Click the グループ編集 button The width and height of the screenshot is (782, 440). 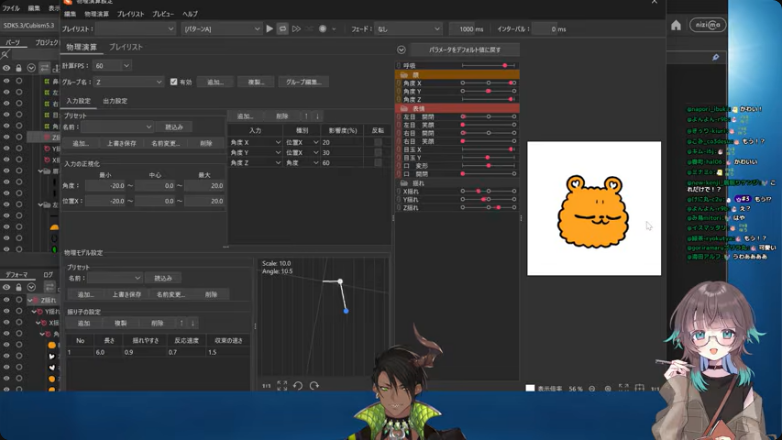303,82
